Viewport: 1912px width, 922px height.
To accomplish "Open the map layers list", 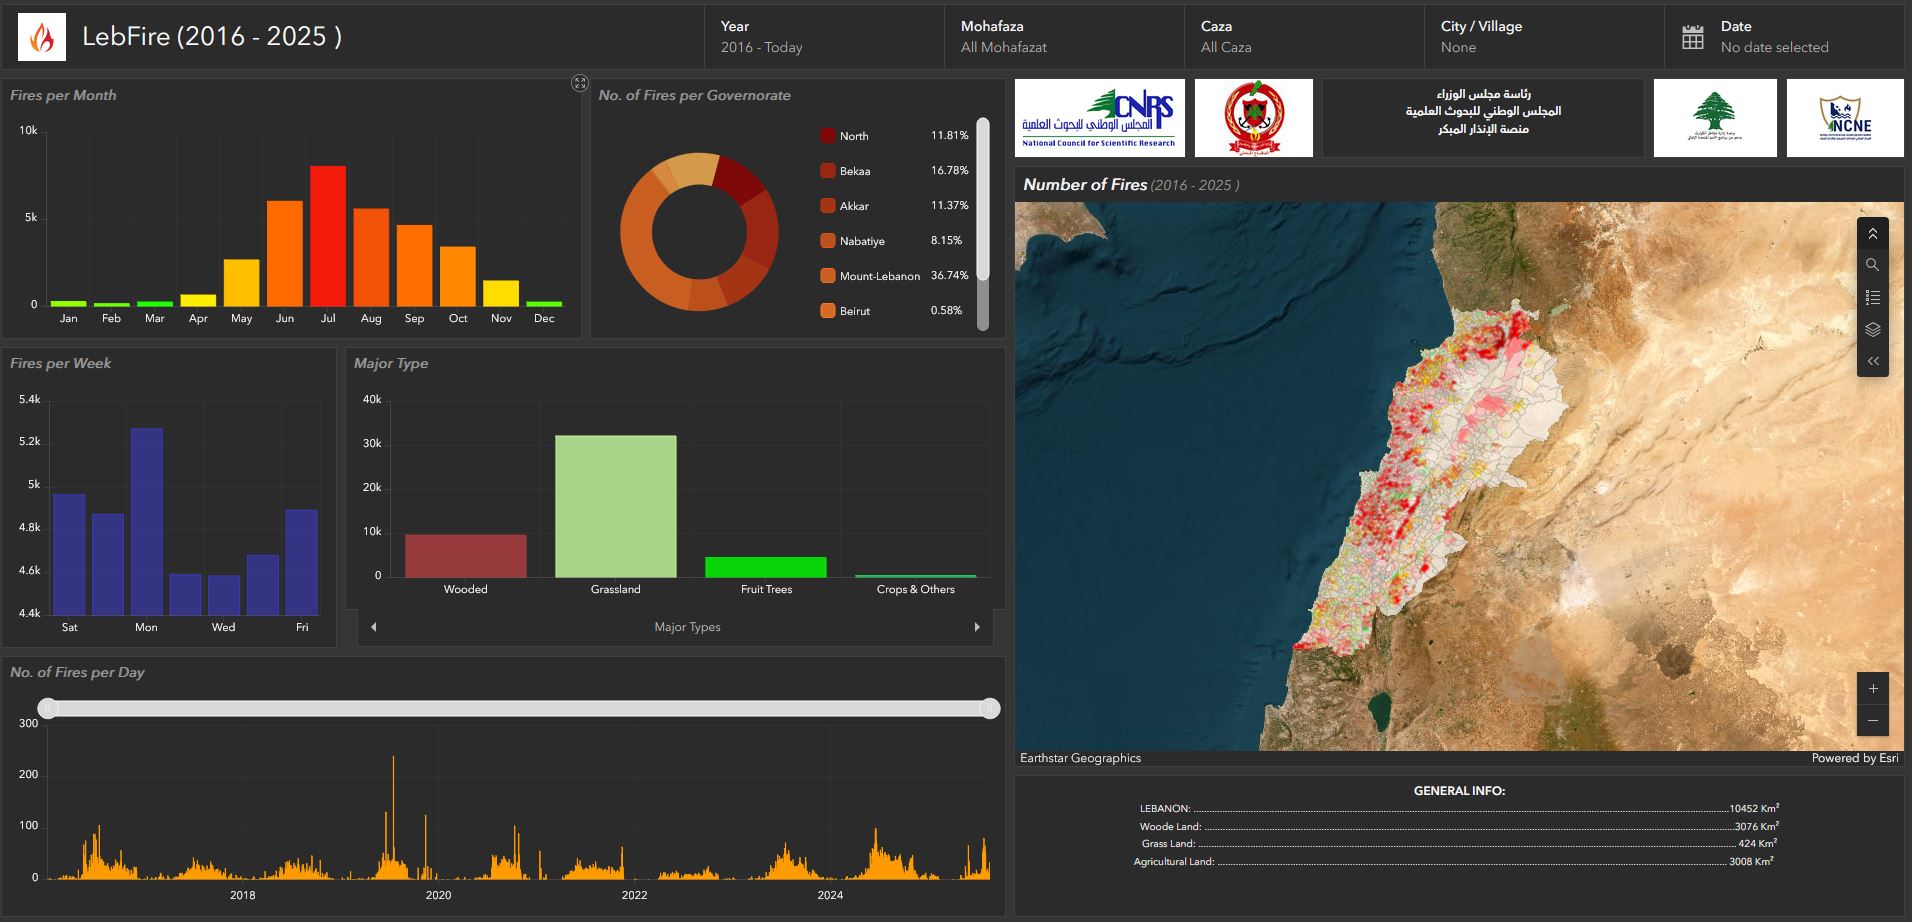I will (x=1872, y=329).
